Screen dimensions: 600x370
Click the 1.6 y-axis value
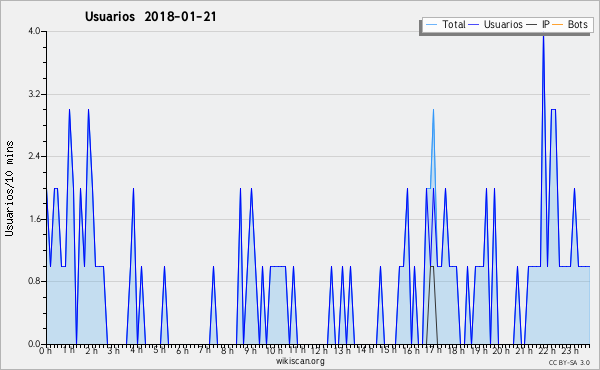(x=34, y=219)
